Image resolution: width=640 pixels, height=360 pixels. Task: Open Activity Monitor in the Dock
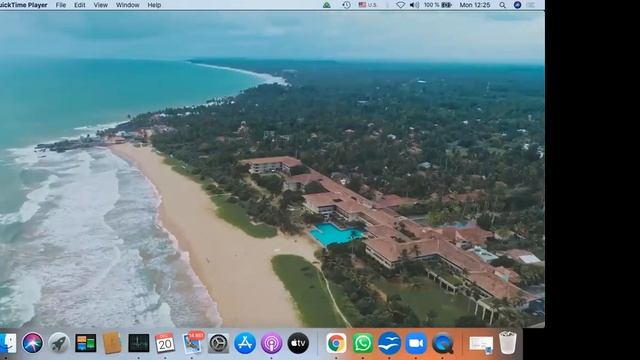point(139,343)
